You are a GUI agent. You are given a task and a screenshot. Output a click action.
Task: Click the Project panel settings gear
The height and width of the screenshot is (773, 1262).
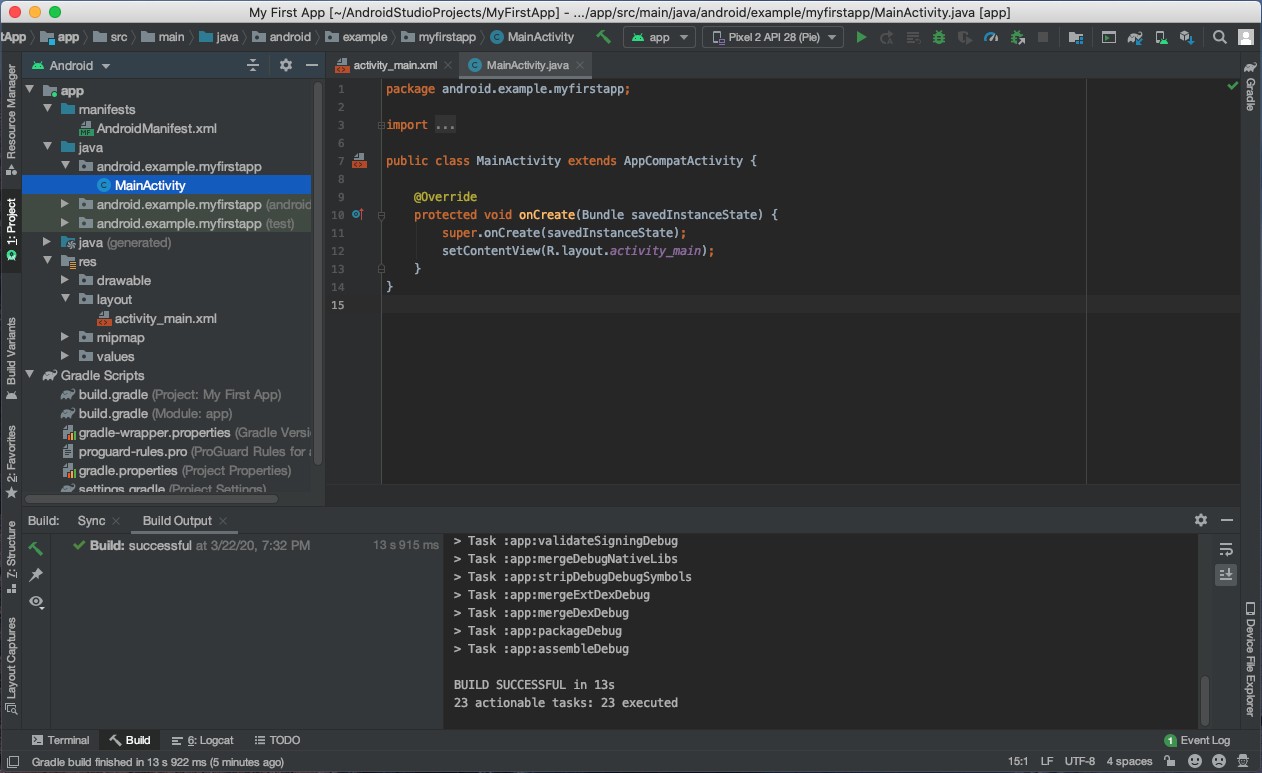tap(286, 65)
